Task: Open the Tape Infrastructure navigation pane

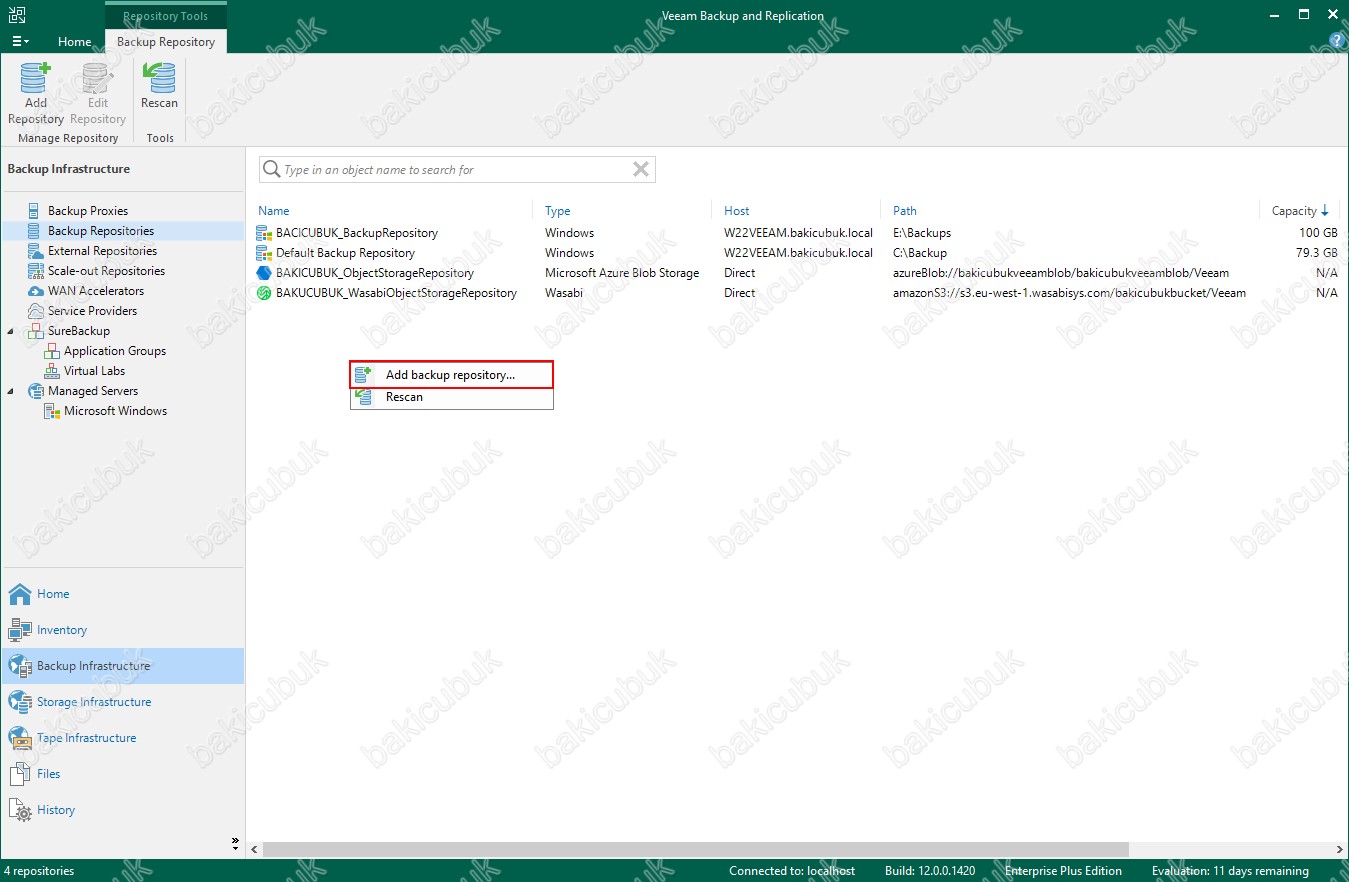Action: pyautogui.click(x=122, y=738)
